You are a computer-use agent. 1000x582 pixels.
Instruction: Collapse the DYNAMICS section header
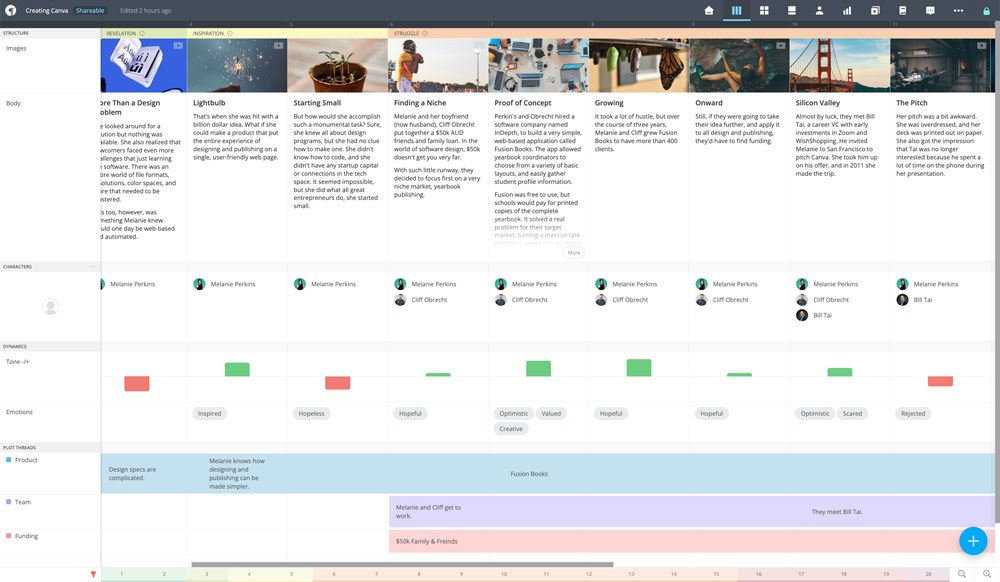point(50,346)
